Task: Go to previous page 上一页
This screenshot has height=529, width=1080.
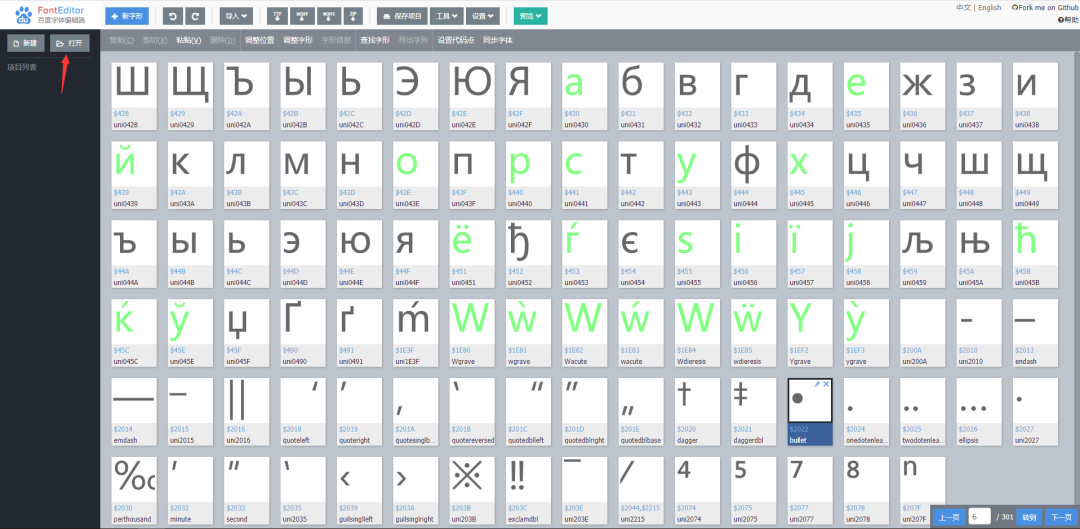Action: click(948, 517)
